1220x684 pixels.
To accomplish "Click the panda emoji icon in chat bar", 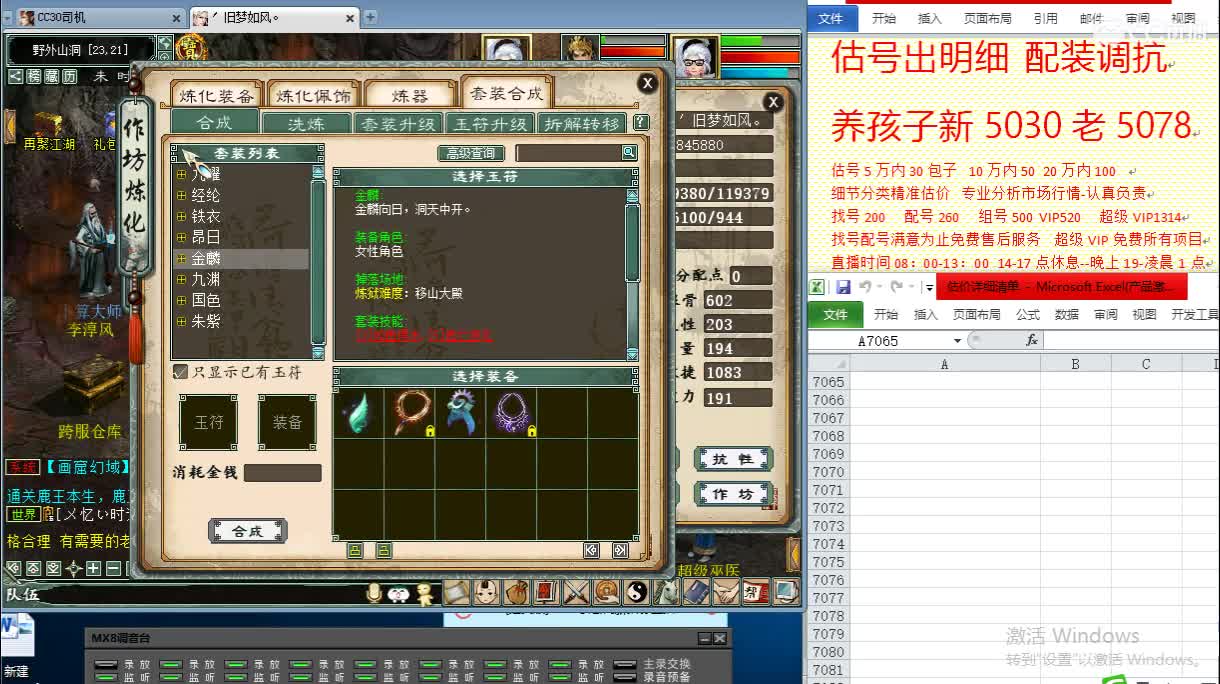I will coord(398,594).
